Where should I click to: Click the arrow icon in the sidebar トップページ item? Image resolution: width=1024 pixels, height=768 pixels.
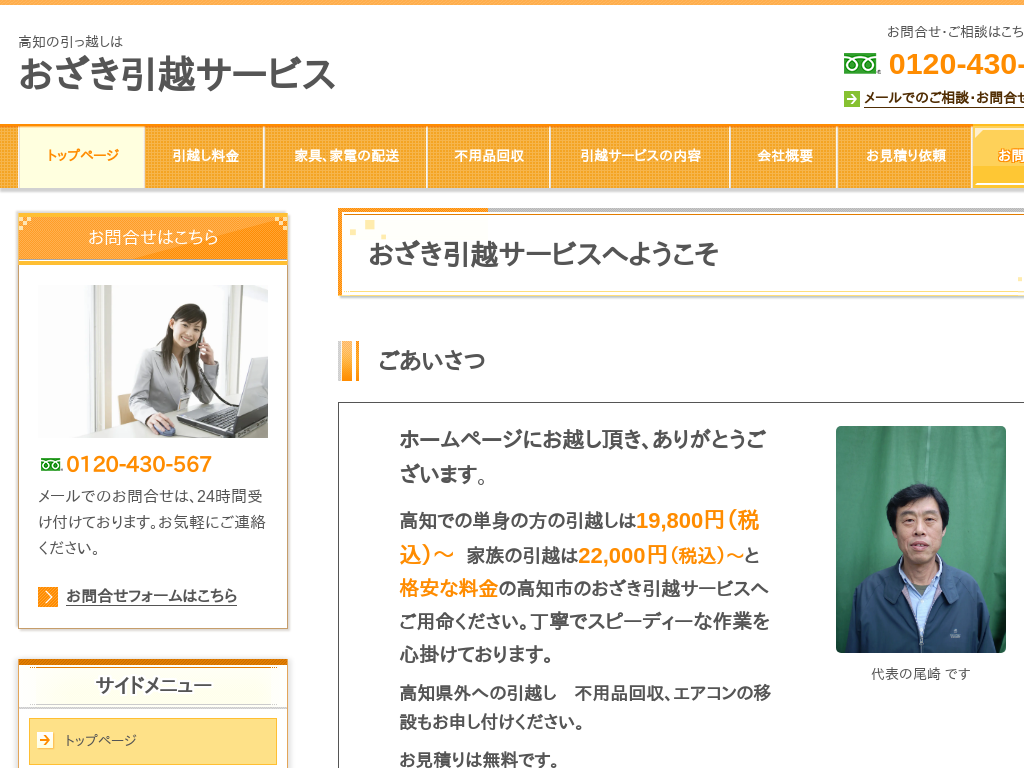click(x=45, y=741)
